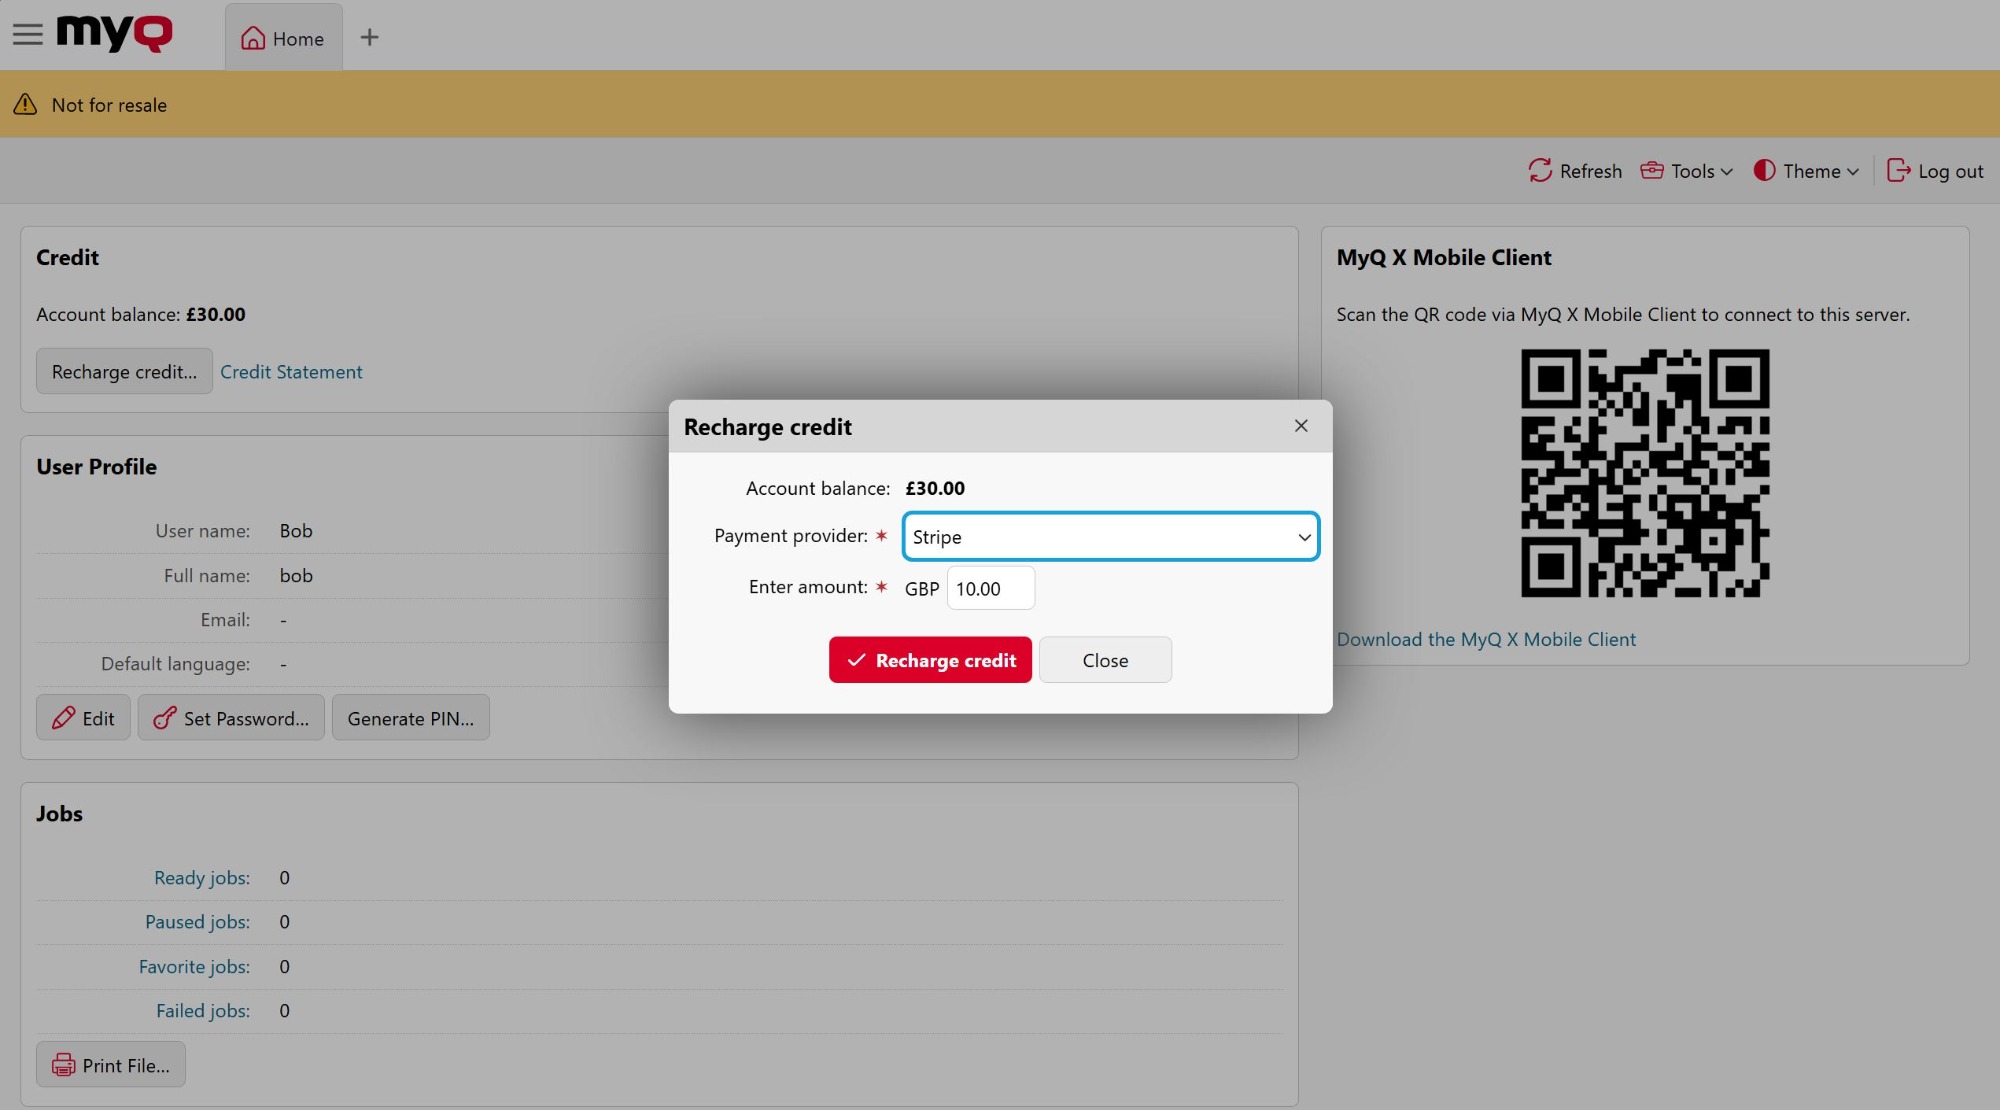Viewport: 2000px width, 1110px height.
Task: Open the hamburger main menu icon
Action: (x=27, y=35)
